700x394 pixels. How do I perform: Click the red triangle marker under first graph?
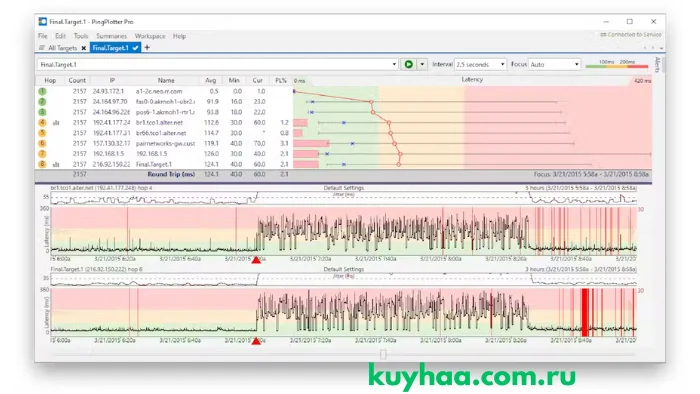pos(256,259)
